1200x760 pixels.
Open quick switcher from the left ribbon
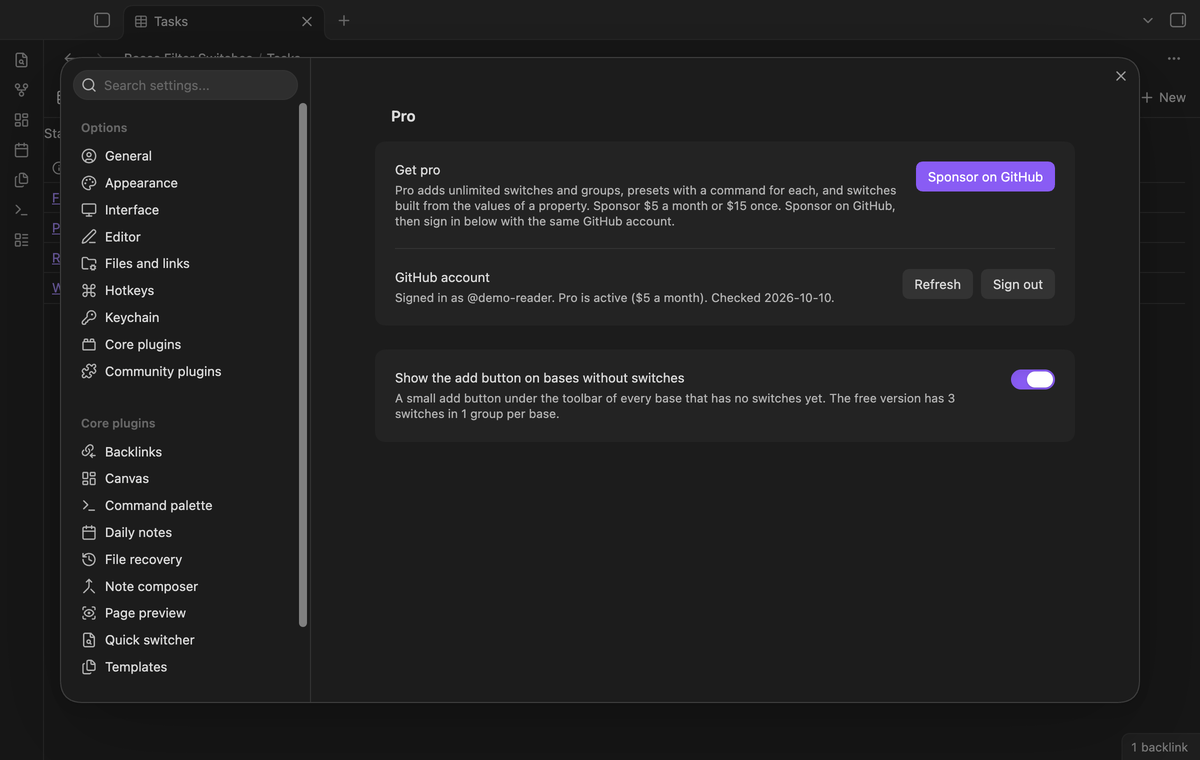pos(22,60)
